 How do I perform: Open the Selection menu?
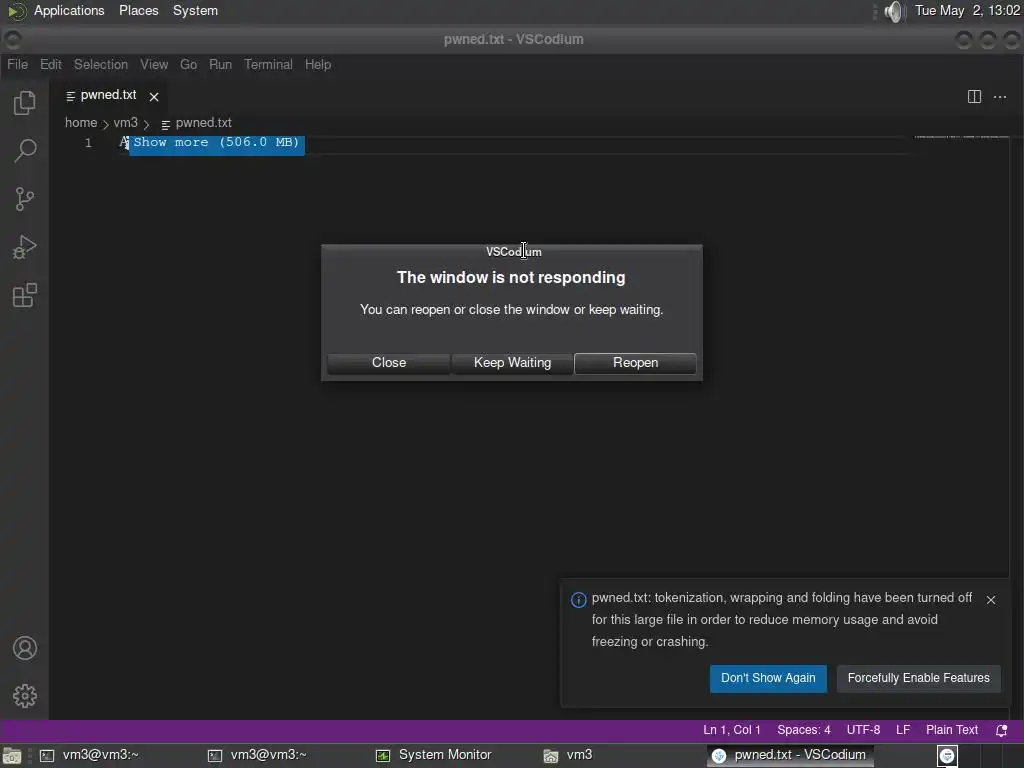pos(101,64)
